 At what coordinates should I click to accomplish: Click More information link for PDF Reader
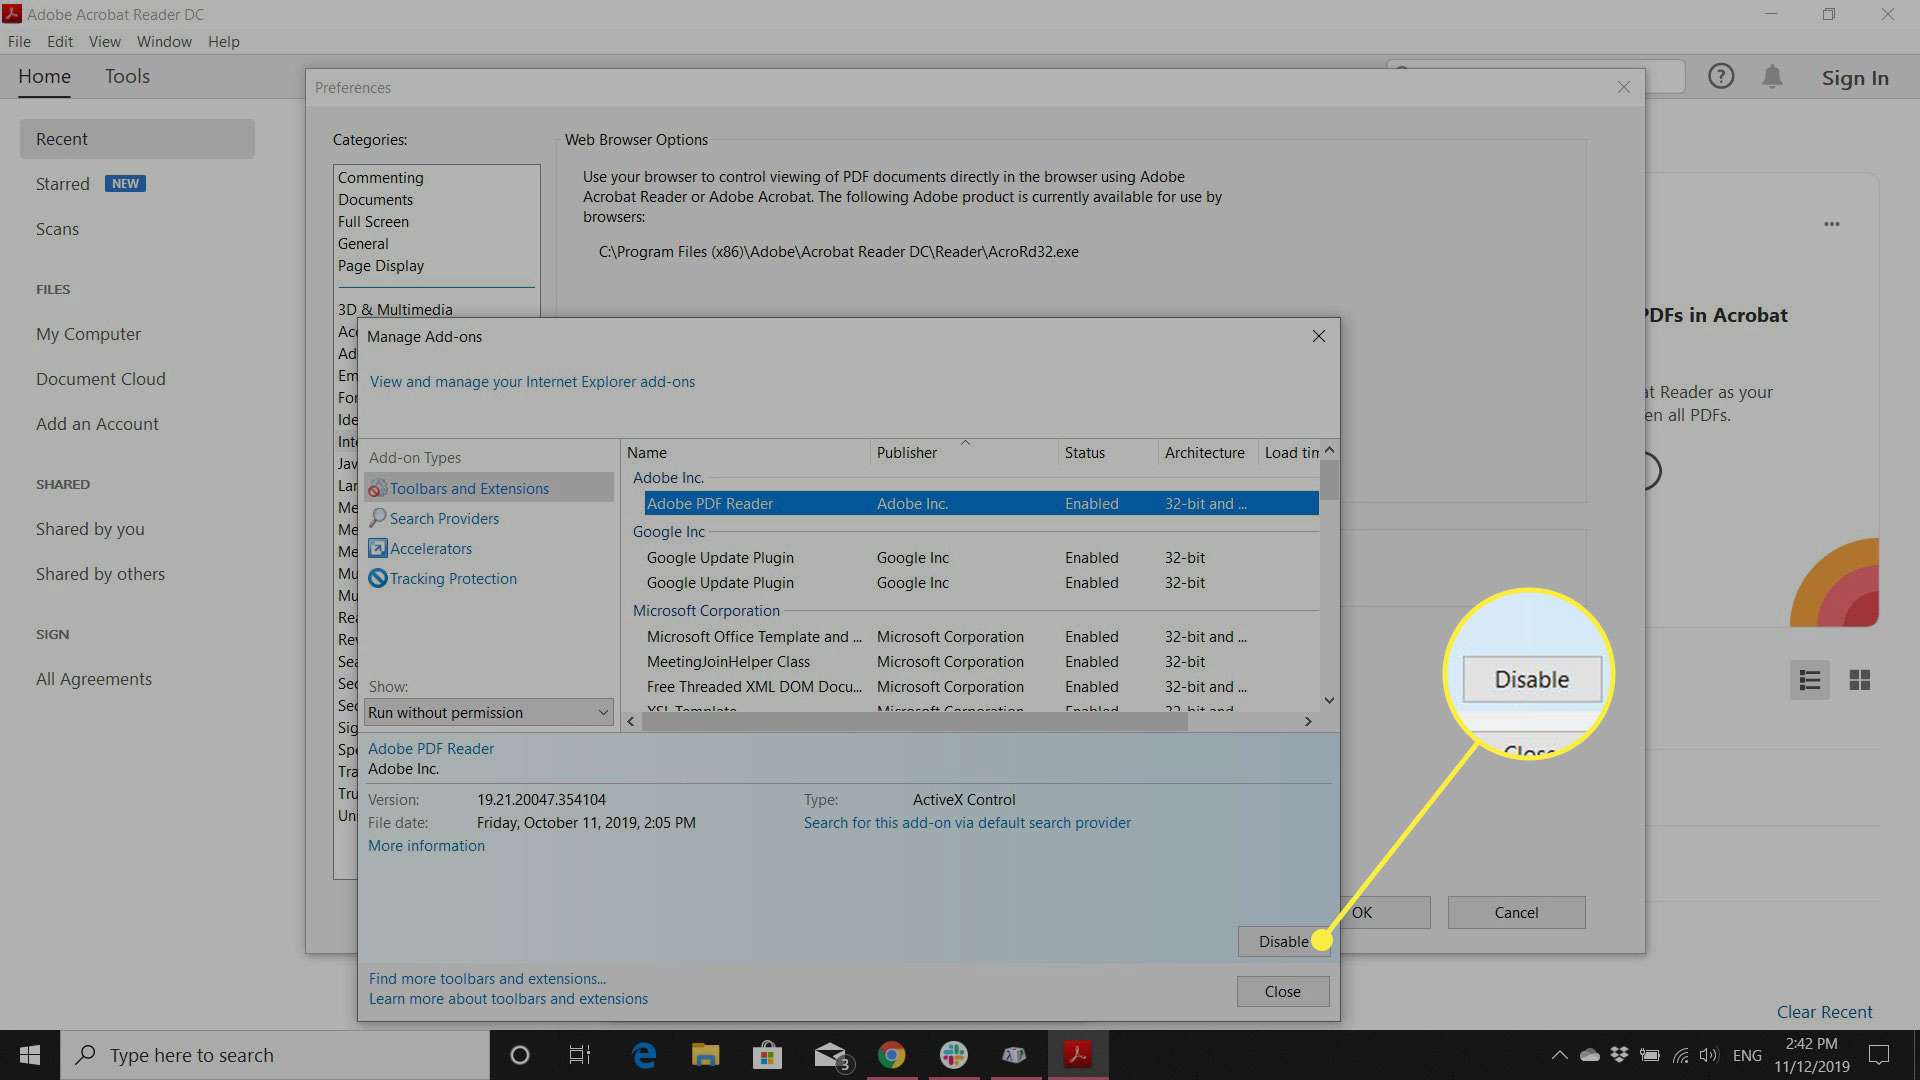(426, 845)
